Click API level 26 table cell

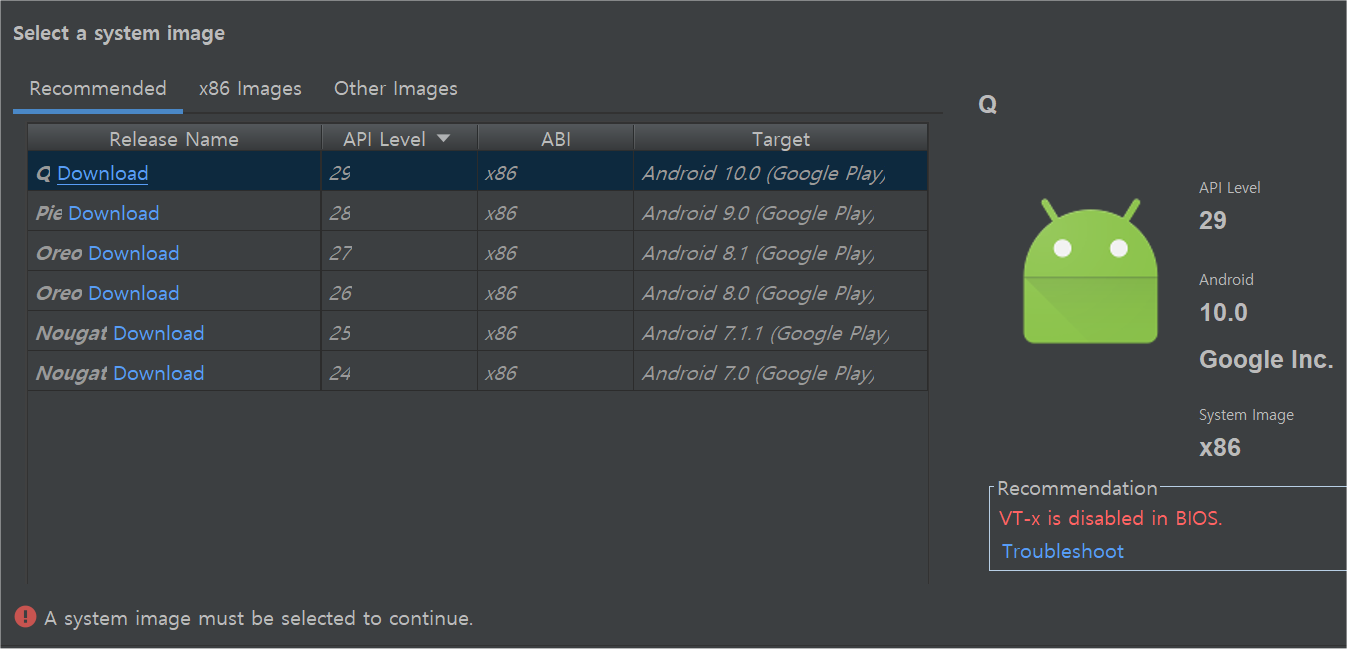click(399, 293)
